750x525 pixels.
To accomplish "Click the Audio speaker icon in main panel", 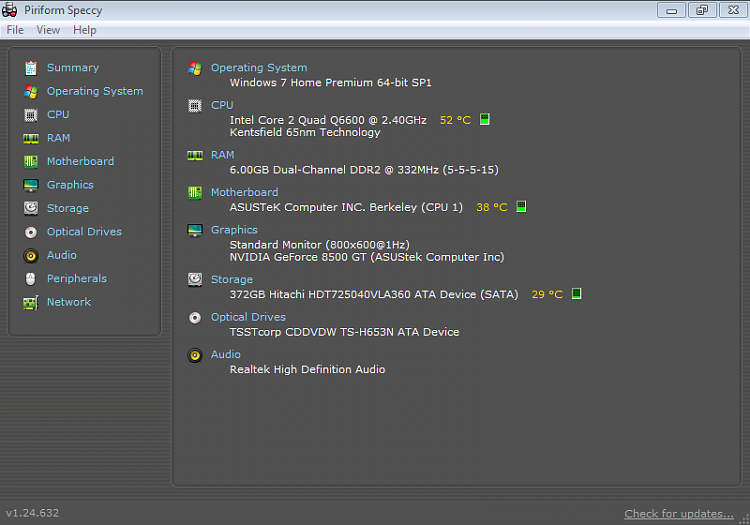I will coord(195,355).
